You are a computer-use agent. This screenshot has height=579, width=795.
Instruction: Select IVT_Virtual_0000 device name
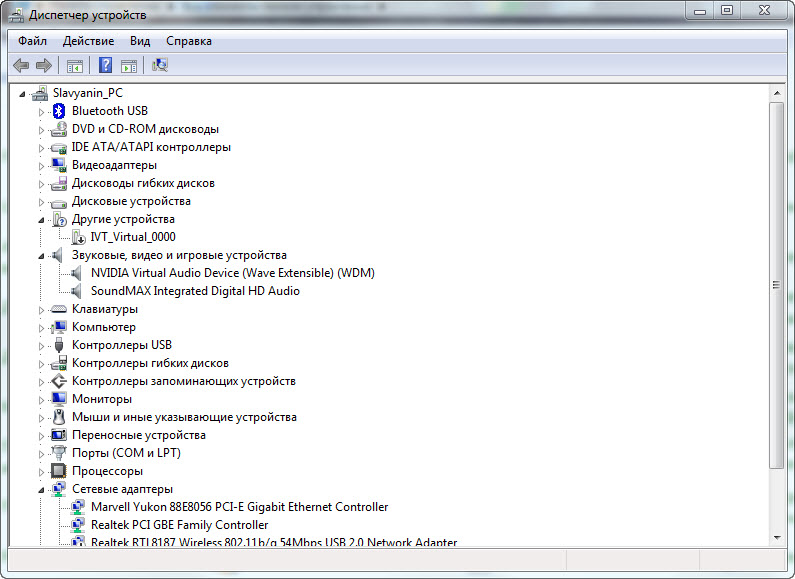point(133,237)
